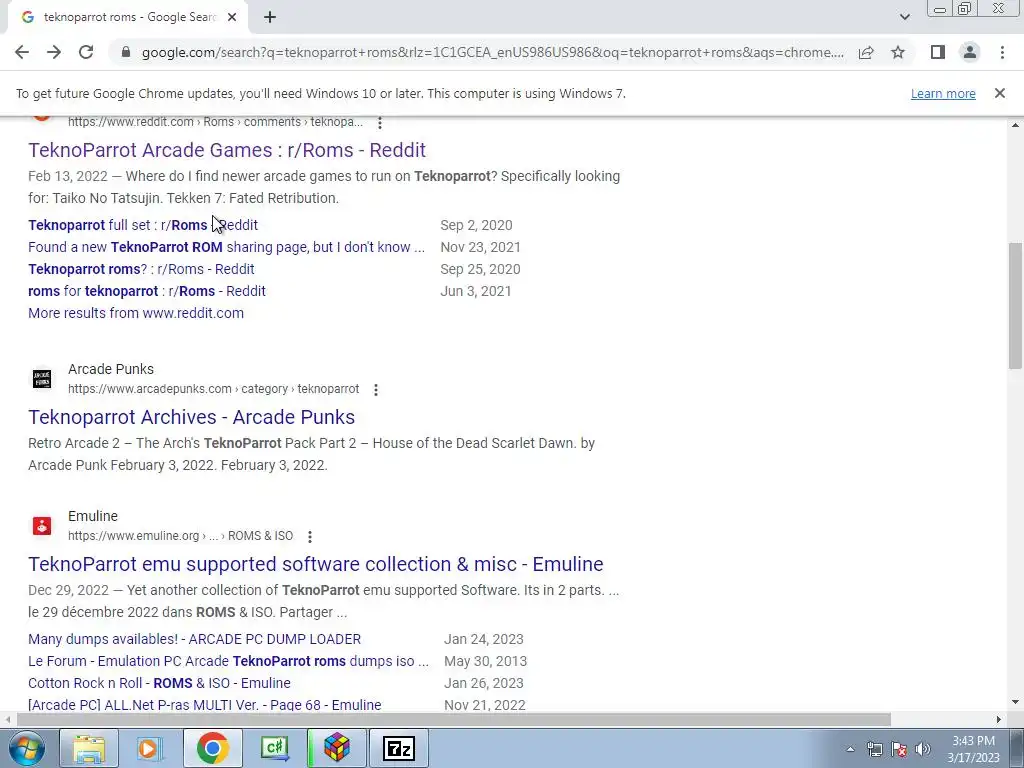Click horizontal scrollbar right arrow

[x=999, y=719]
